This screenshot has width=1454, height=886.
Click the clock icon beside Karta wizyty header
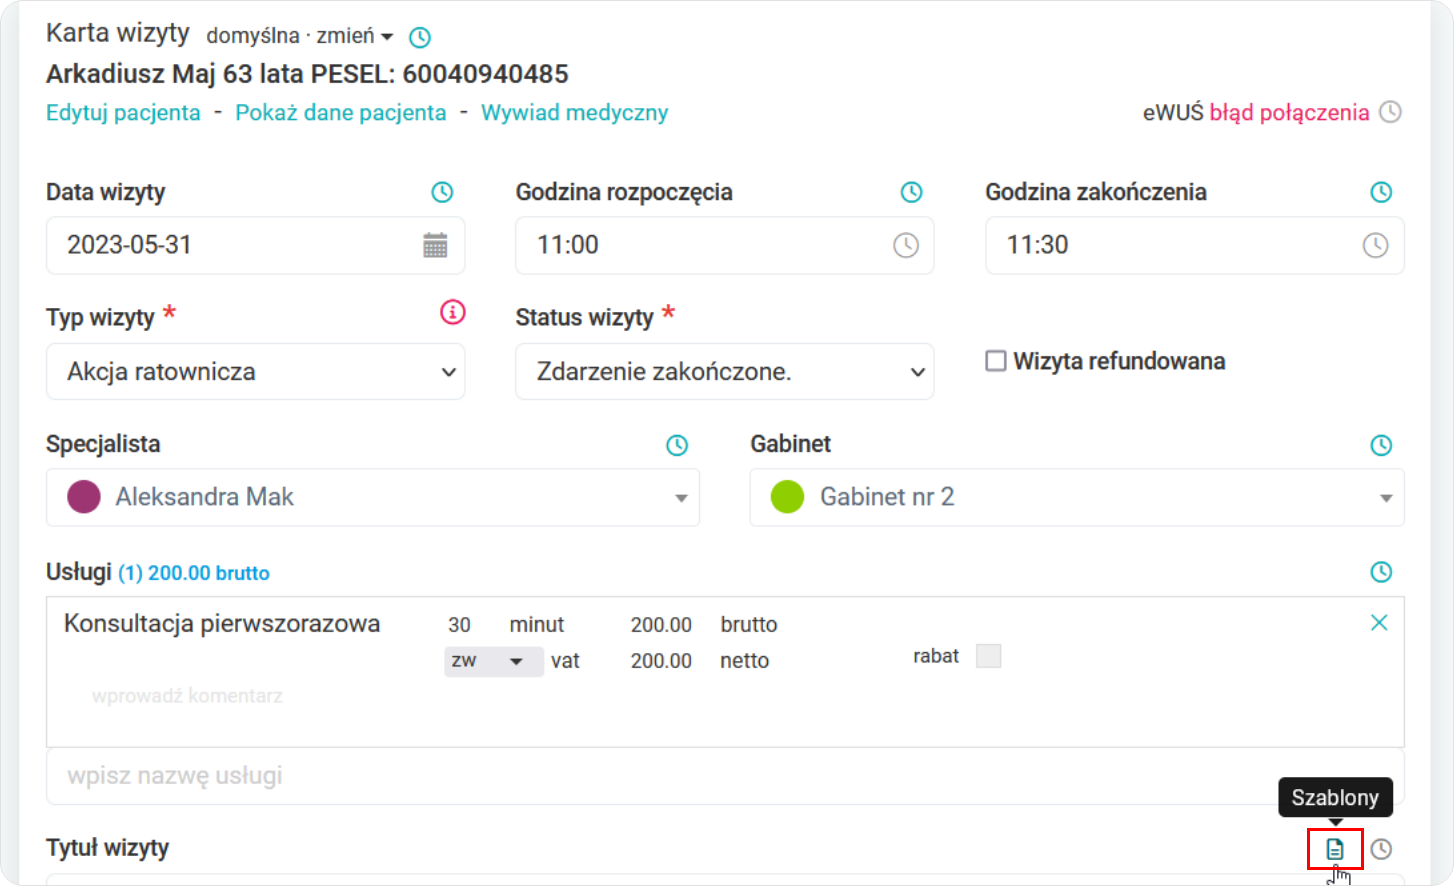tap(419, 36)
